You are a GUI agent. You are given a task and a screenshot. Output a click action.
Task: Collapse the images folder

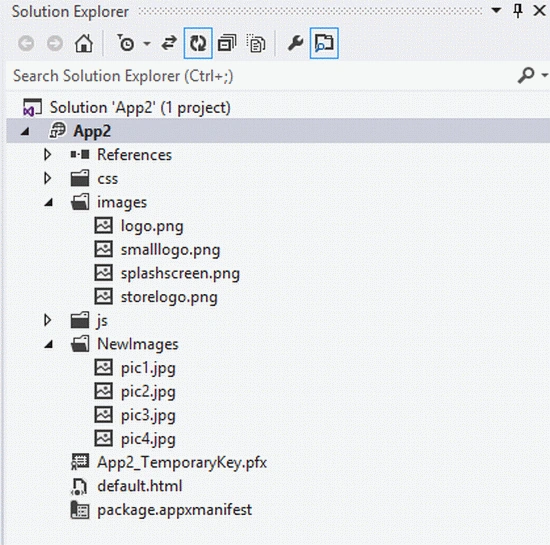pyautogui.click(x=49, y=202)
